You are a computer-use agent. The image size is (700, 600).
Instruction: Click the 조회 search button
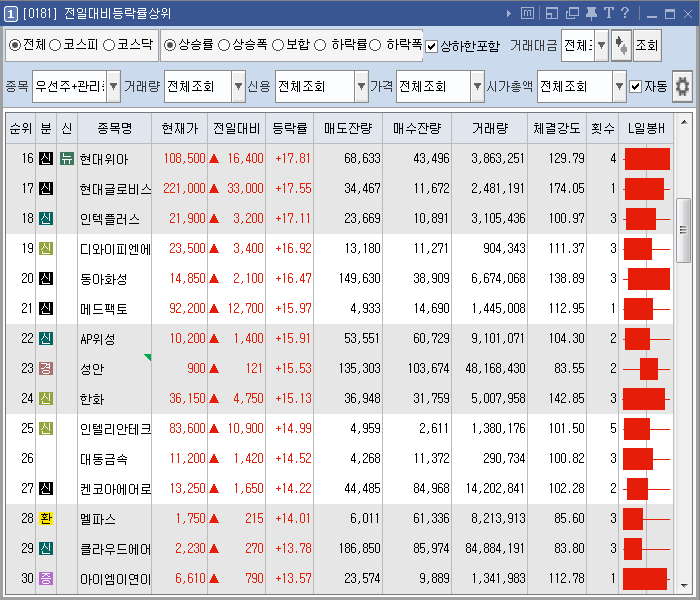click(x=647, y=45)
